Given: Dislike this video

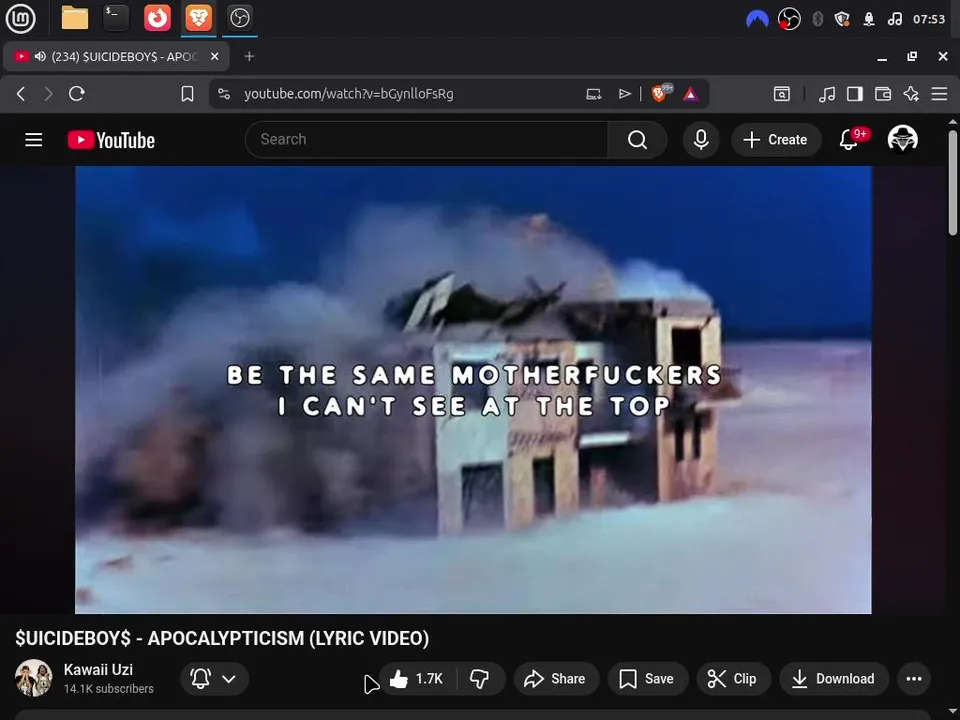Looking at the screenshot, I should click(x=480, y=678).
